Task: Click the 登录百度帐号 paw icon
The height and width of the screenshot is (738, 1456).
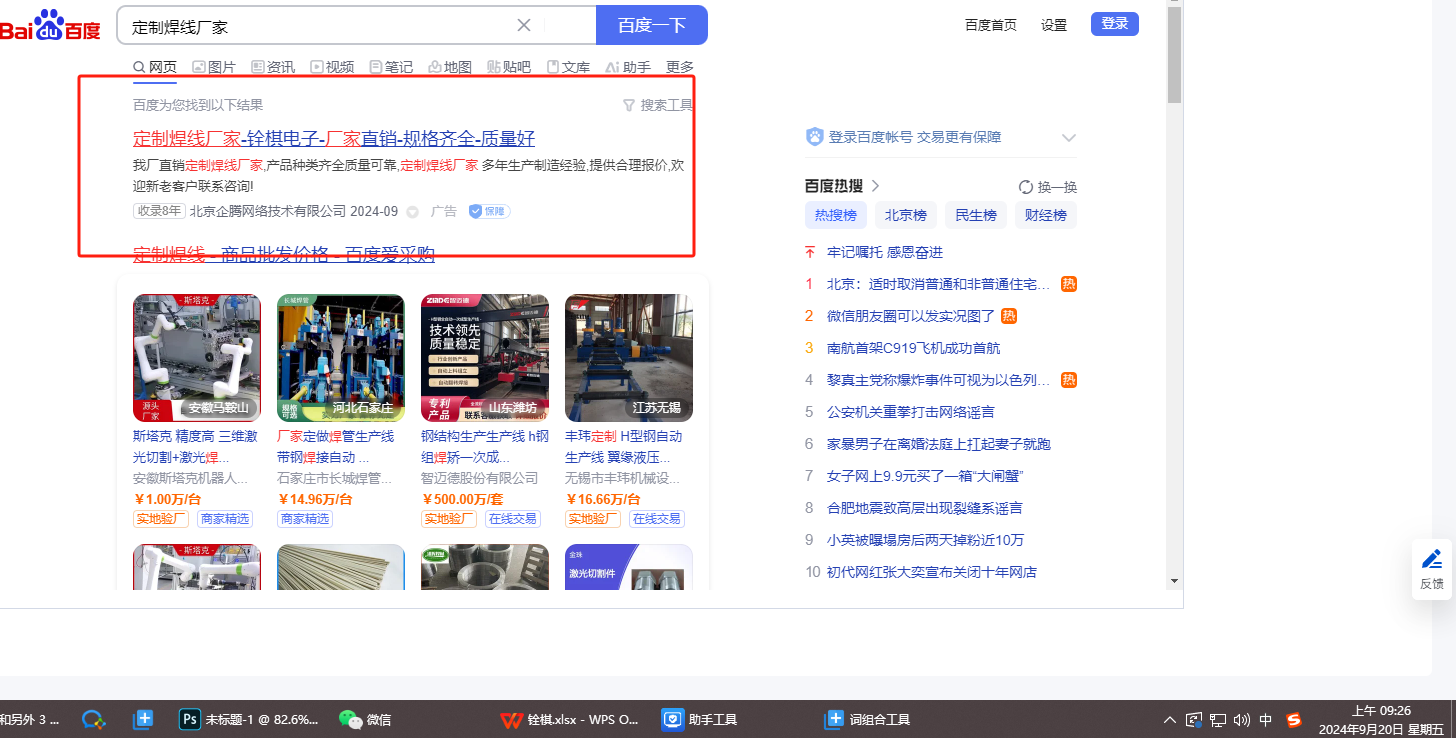Action: click(x=814, y=137)
